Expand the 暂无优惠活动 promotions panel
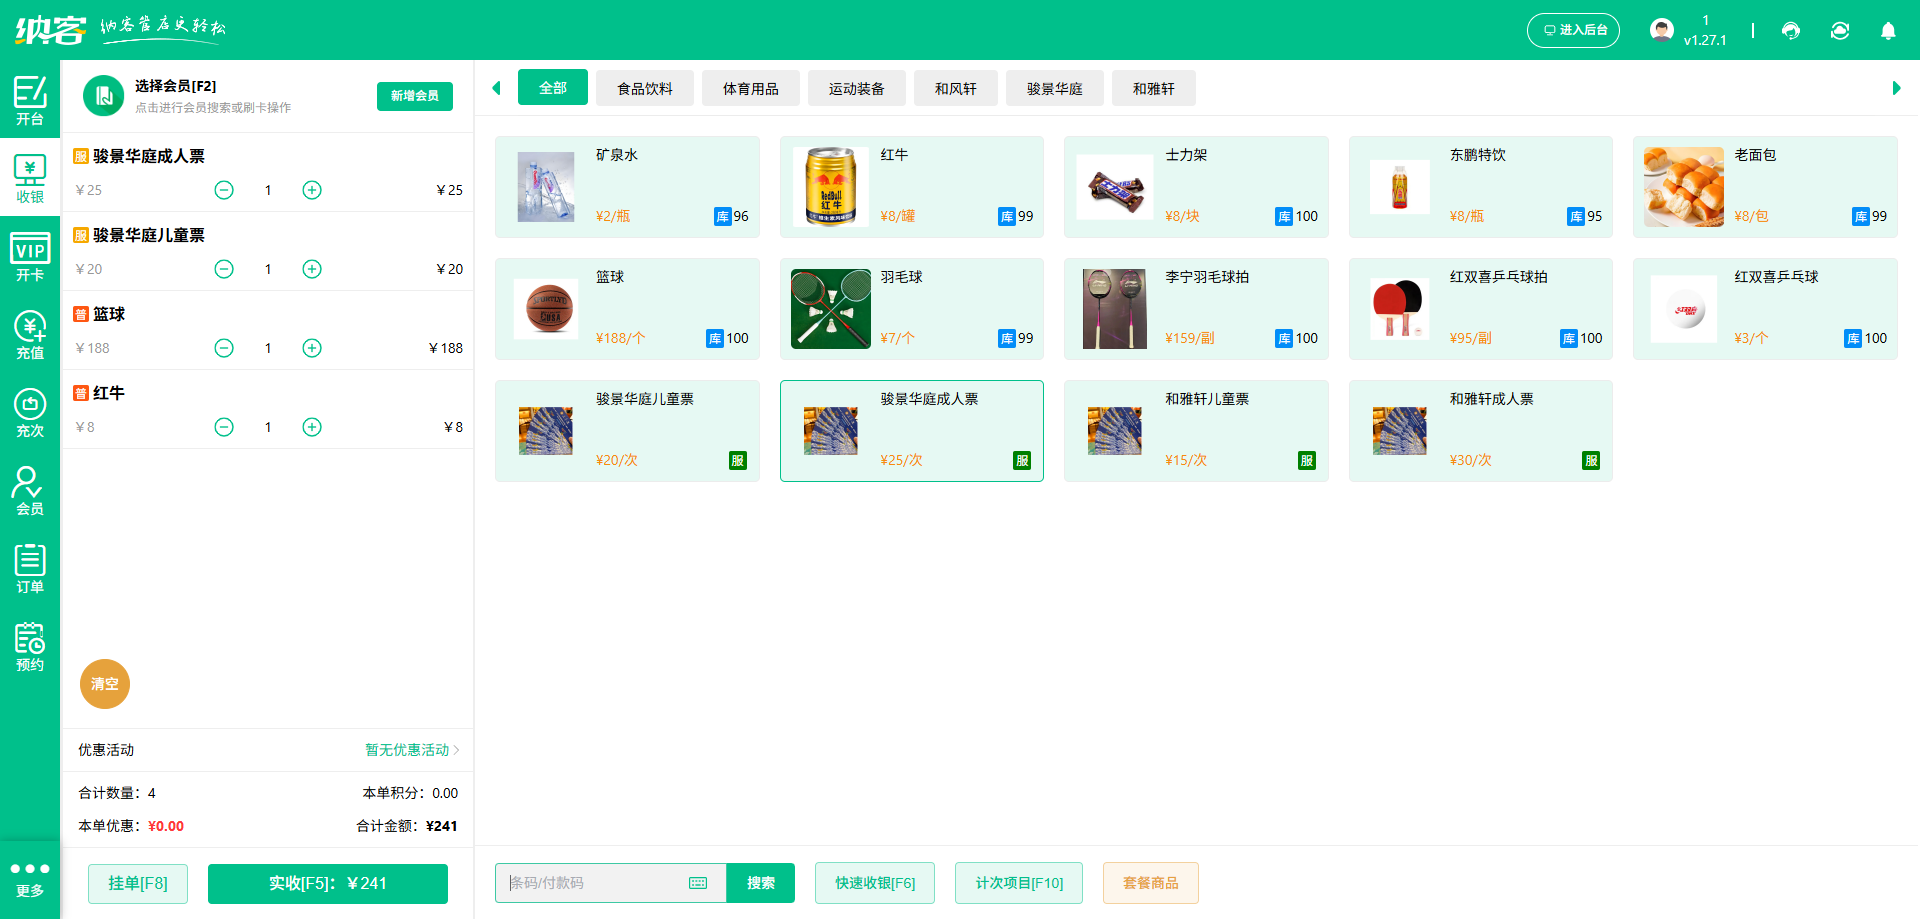The image size is (1920, 919). tap(408, 750)
